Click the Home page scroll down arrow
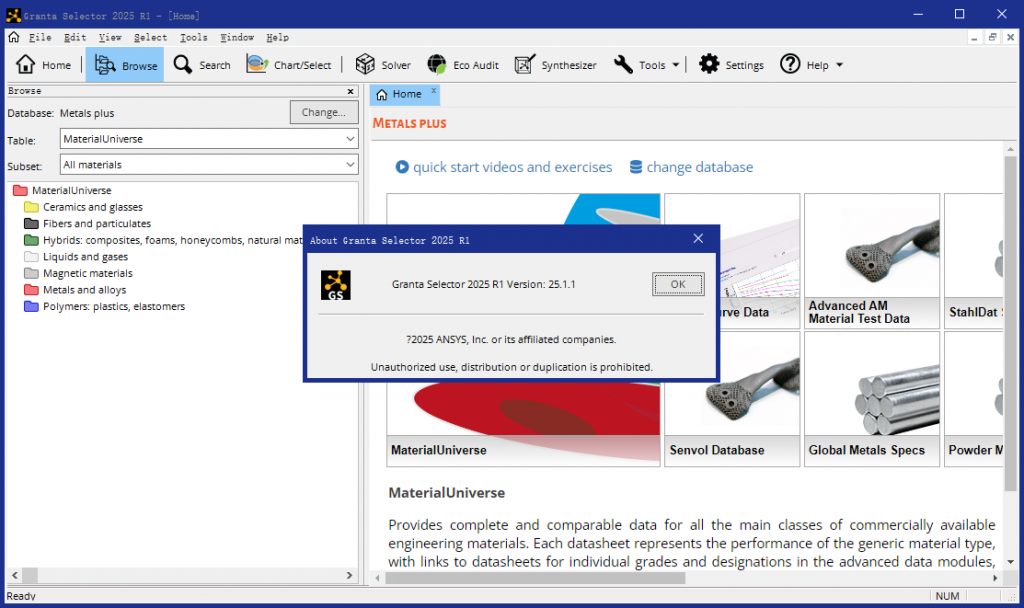 (1010, 562)
